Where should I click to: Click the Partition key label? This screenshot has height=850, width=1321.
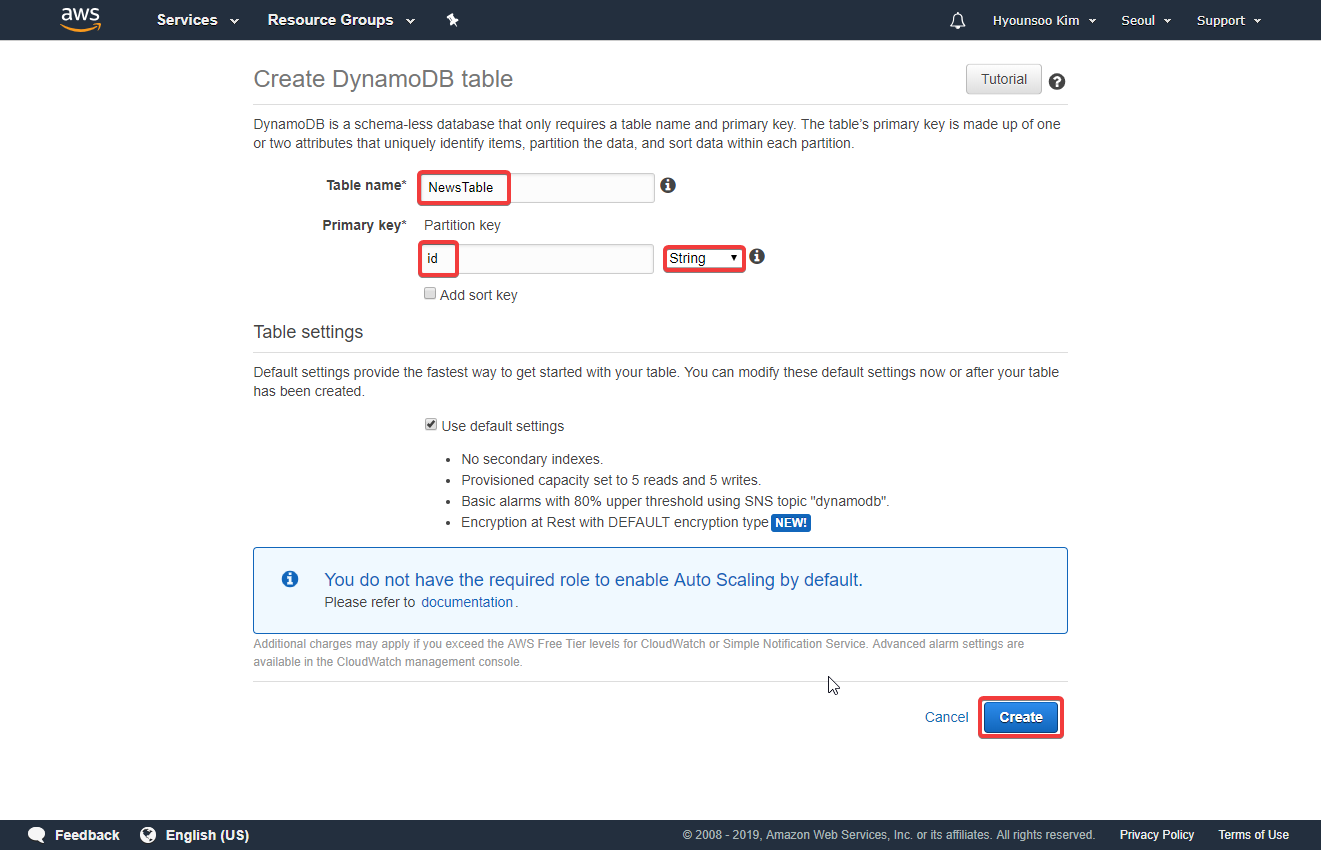tap(462, 225)
